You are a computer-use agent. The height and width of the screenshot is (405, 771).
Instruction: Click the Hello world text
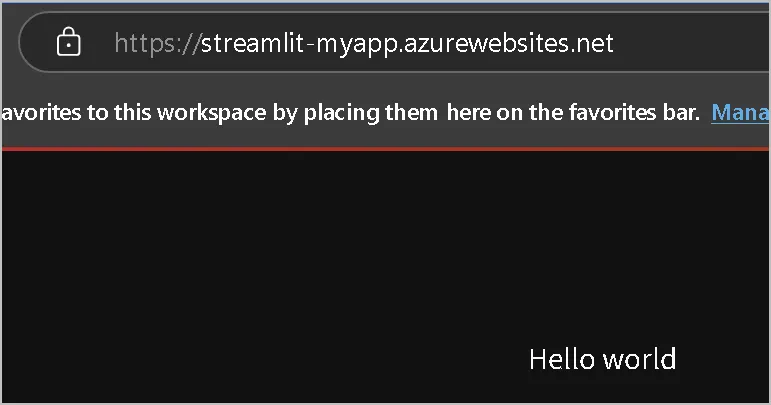click(602, 359)
